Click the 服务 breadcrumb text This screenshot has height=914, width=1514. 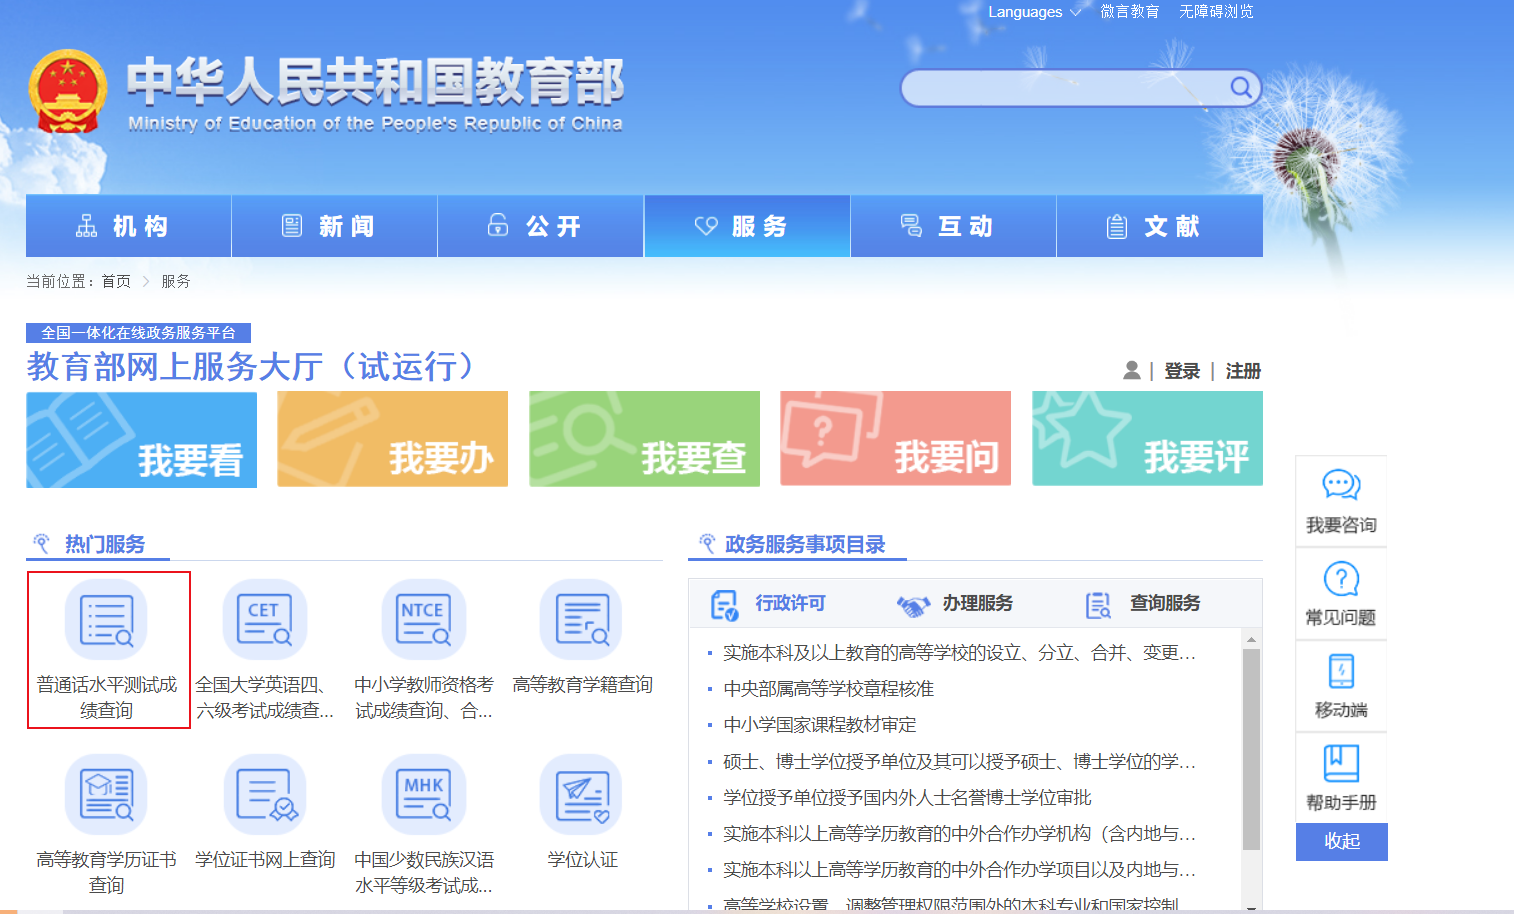(x=176, y=281)
